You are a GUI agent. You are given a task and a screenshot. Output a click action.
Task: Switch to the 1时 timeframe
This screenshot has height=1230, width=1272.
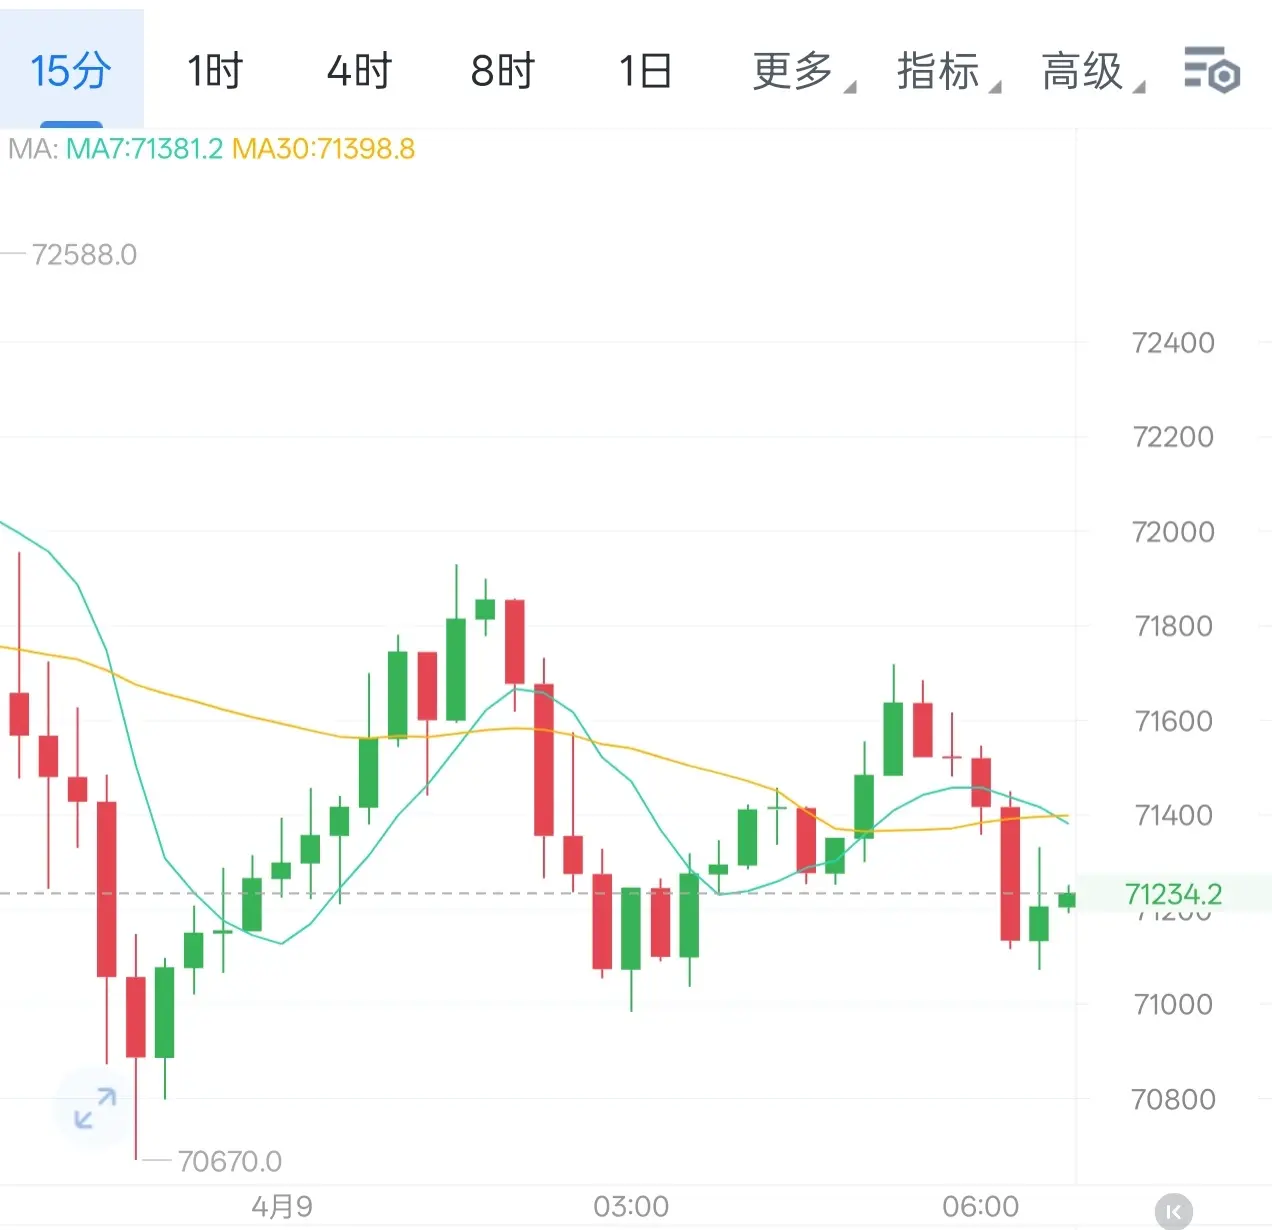[215, 71]
